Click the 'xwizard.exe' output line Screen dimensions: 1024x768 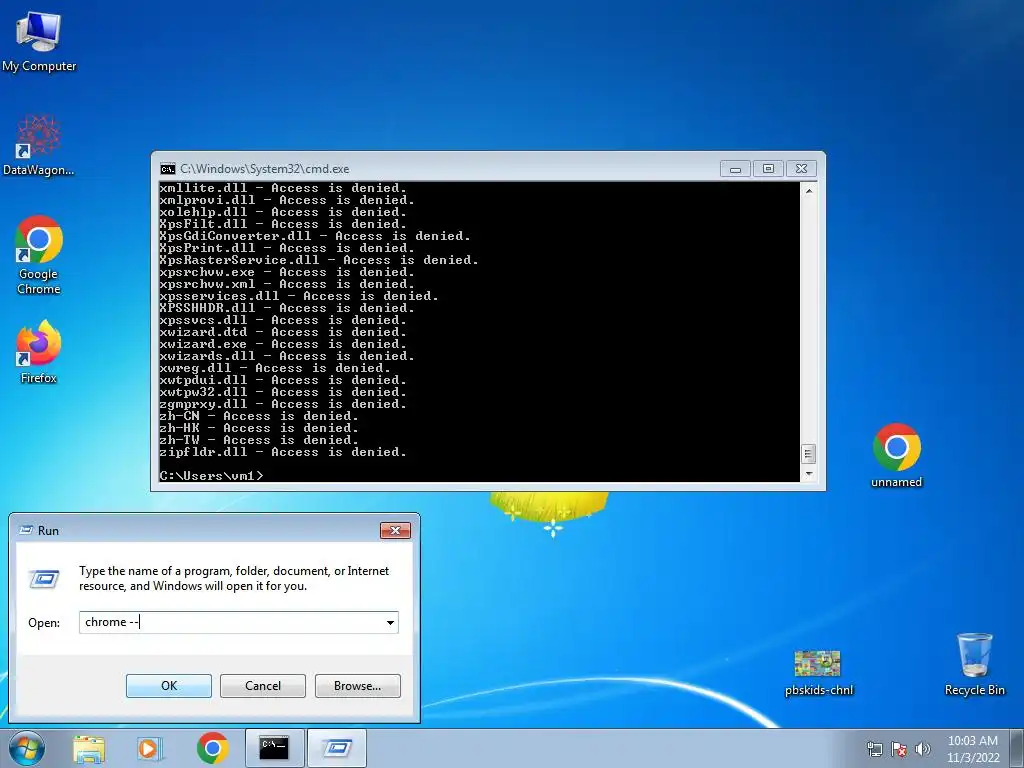click(283, 344)
